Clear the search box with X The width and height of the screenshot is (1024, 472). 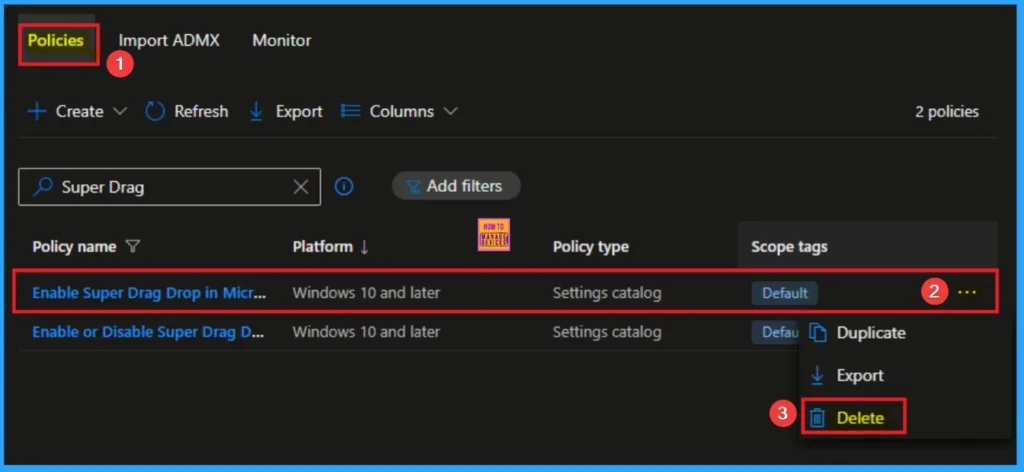tap(300, 187)
